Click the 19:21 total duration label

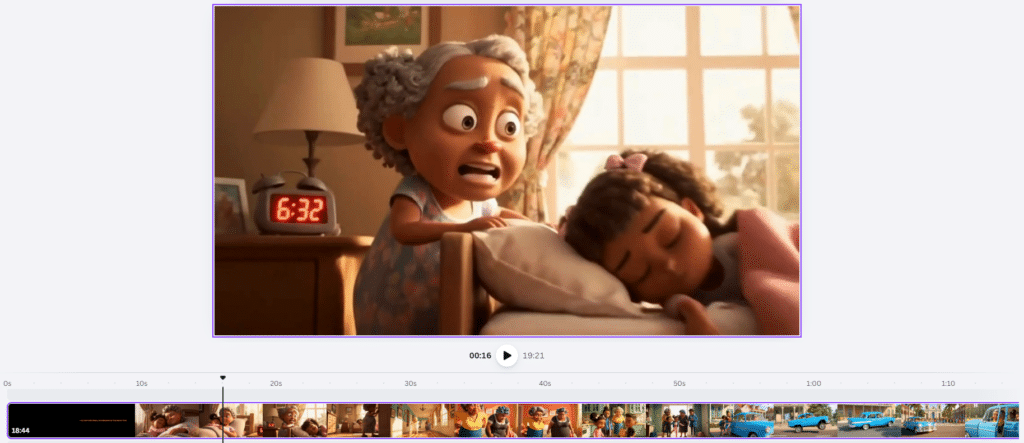534,356
